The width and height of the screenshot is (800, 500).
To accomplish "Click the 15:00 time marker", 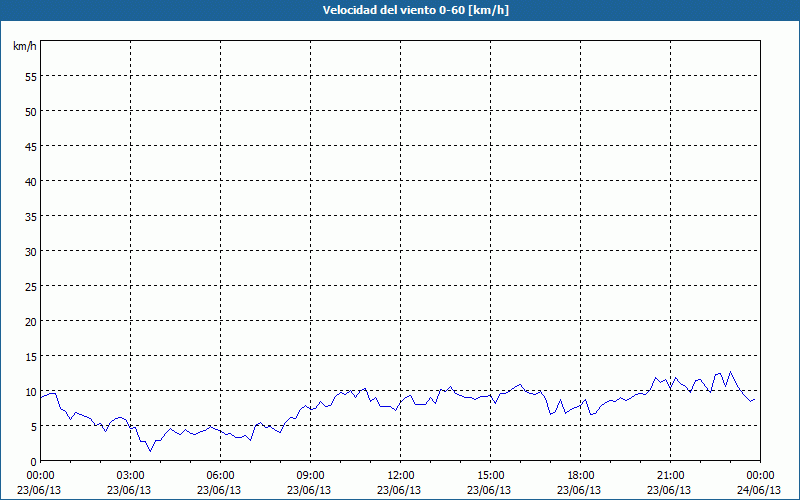I will click(x=490, y=475).
